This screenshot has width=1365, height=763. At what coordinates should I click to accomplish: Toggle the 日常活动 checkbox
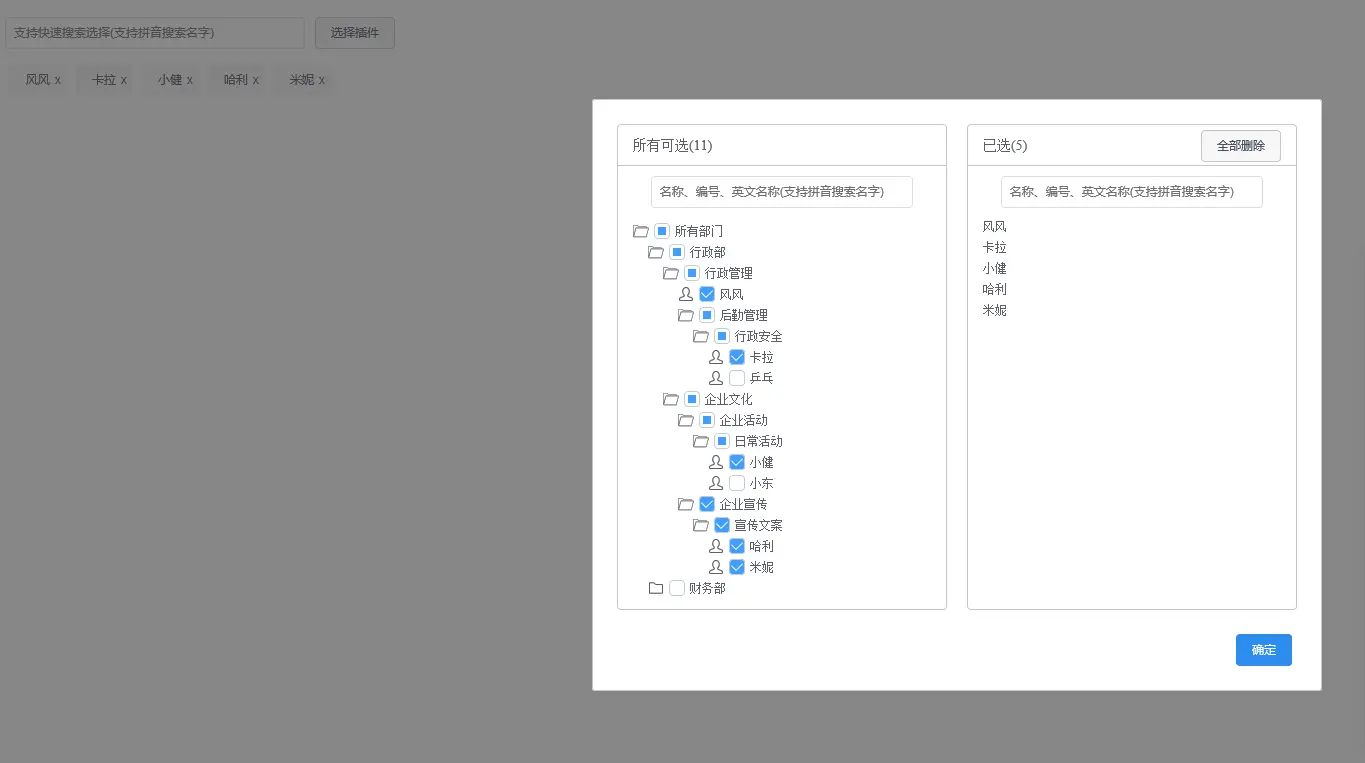pos(722,441)
